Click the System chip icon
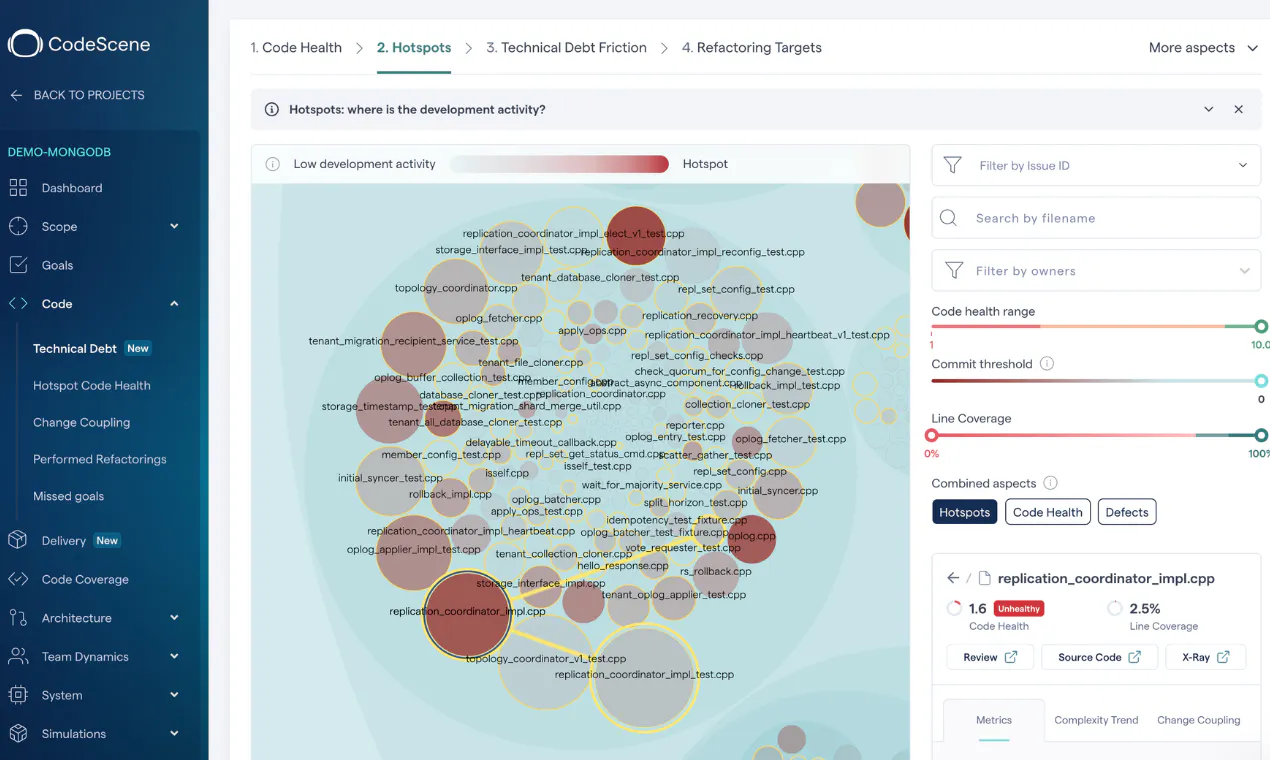The width and height of the screenshot is (1270, 760). coord(18,695)
